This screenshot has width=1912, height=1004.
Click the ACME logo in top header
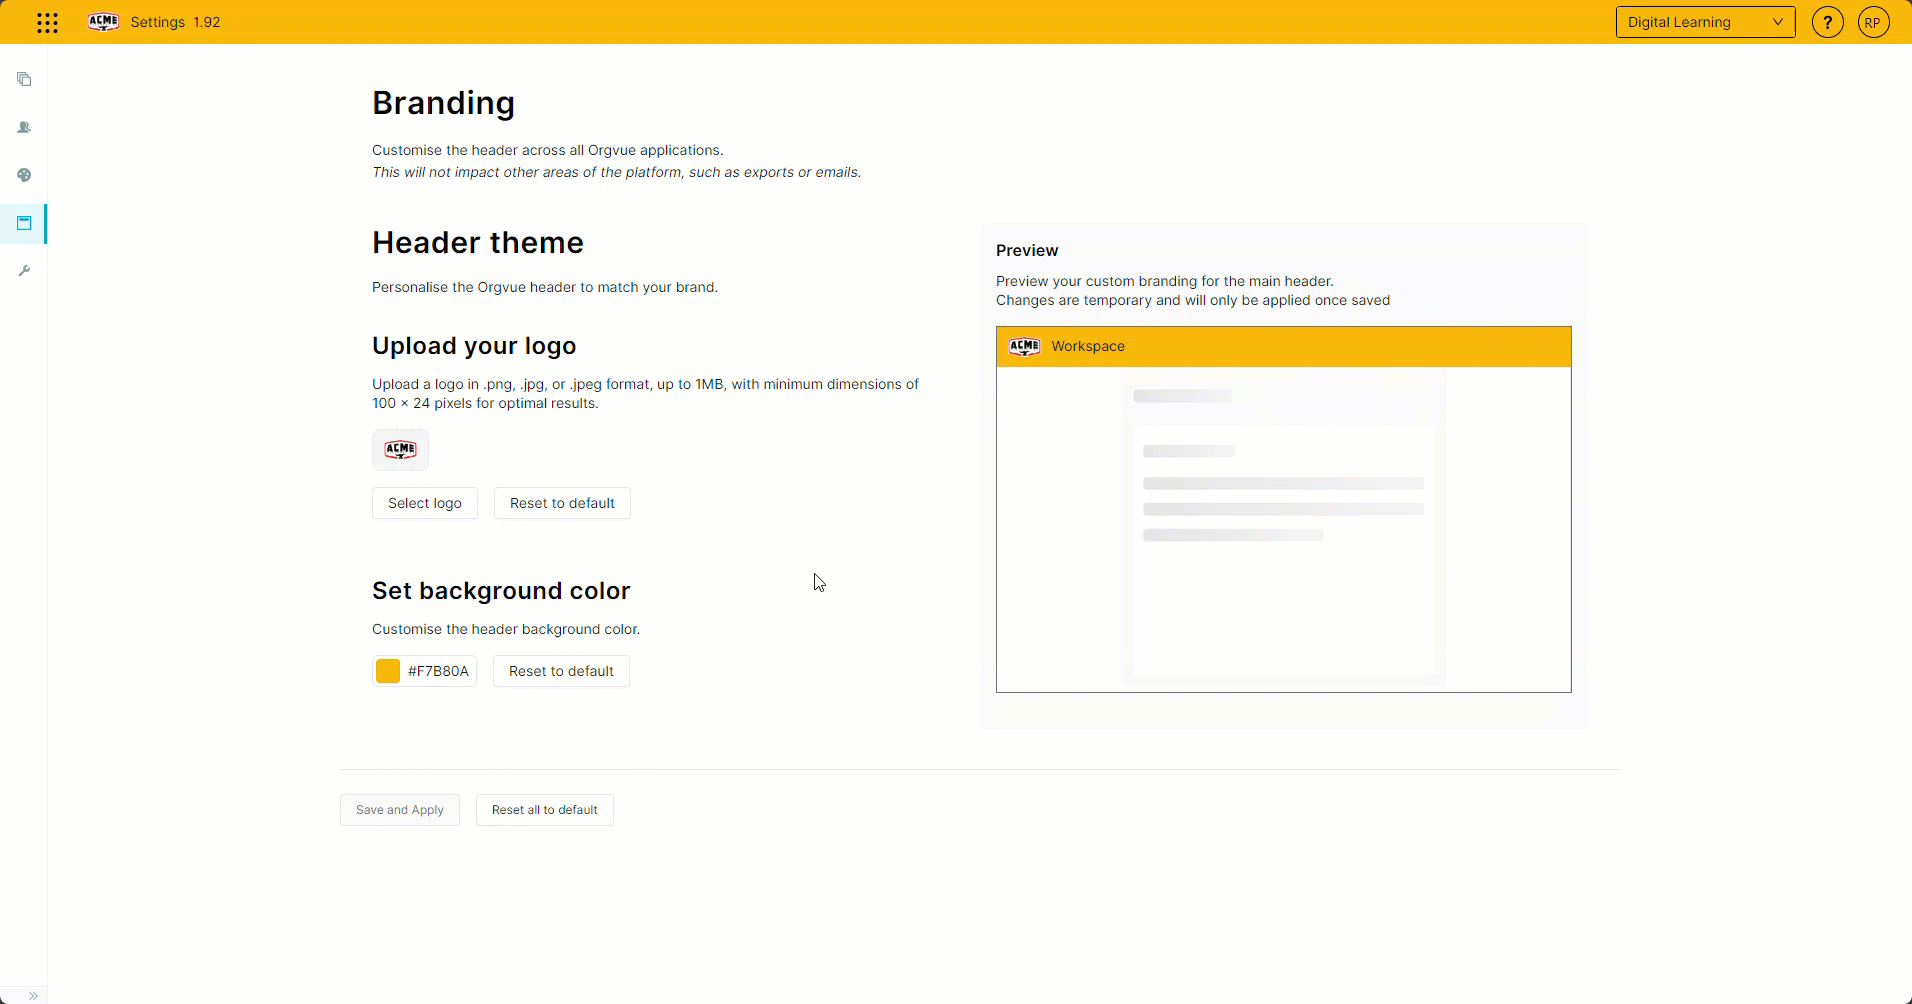point(103,22)
